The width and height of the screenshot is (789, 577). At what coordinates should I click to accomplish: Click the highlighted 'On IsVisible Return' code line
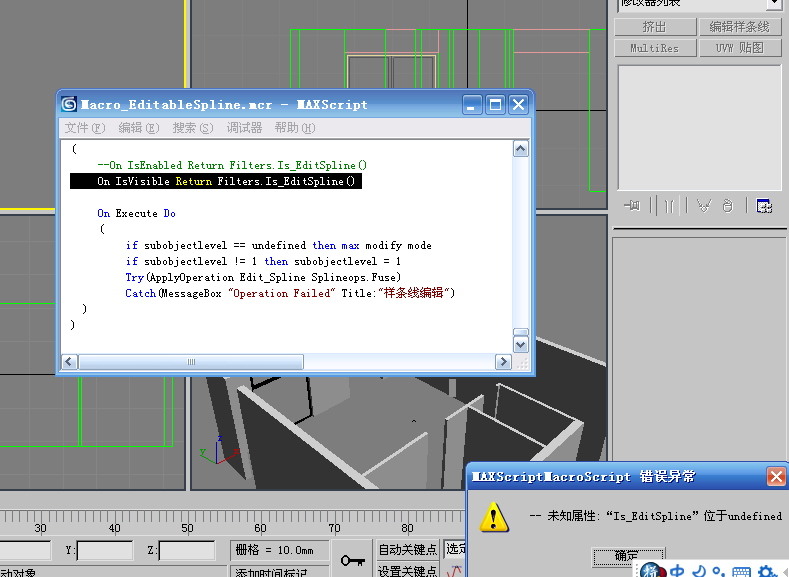216,181
